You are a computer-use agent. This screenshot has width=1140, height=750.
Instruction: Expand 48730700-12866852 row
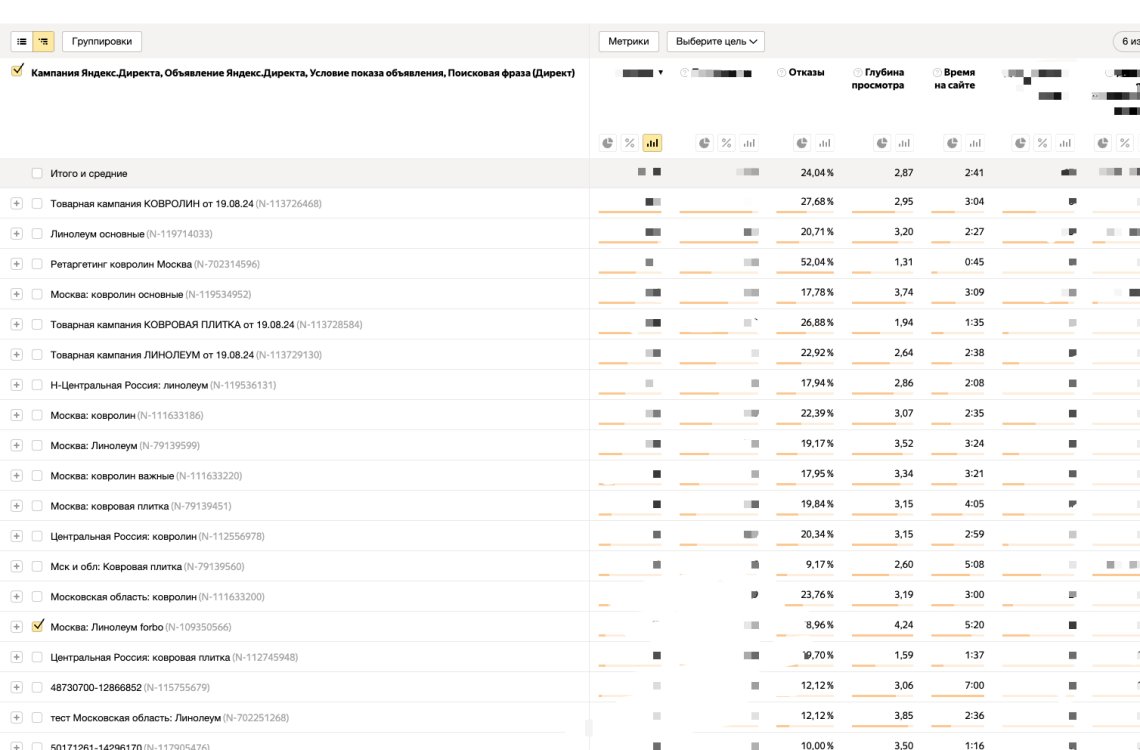point(16,688)
